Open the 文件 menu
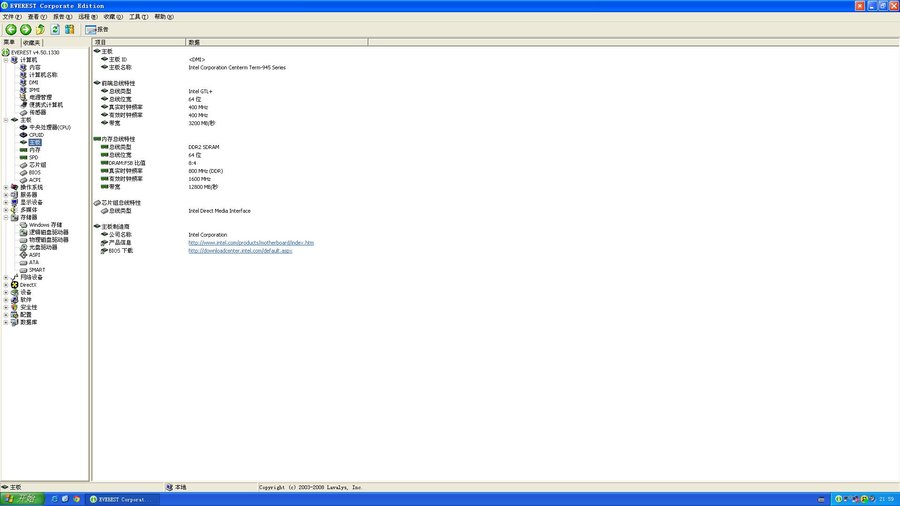 (12, 17)
